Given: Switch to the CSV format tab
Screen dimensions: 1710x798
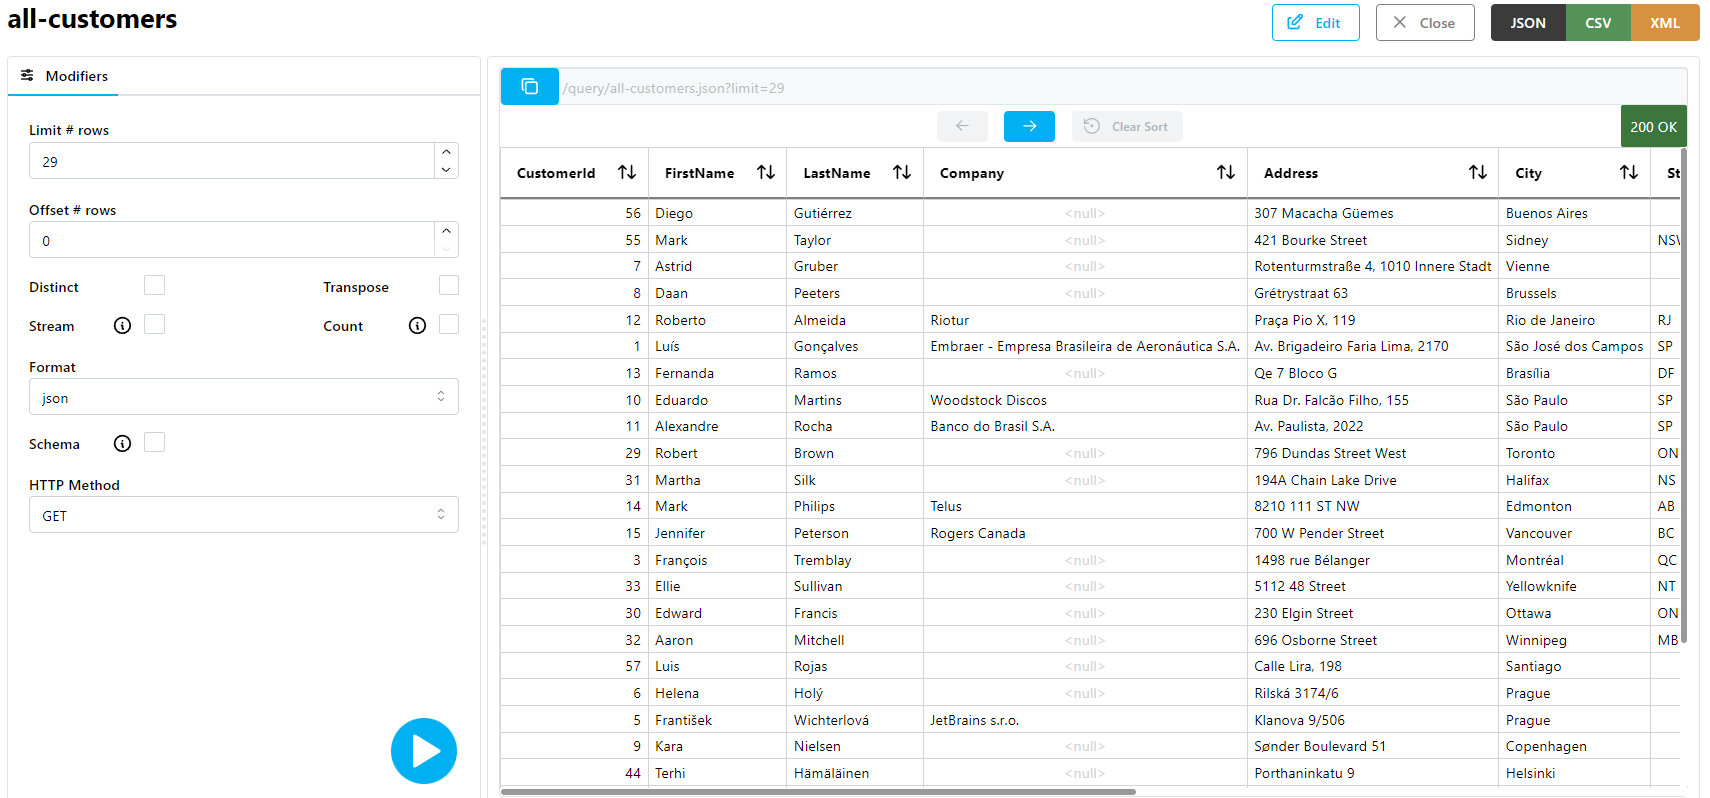Looking at the screenshot, I should tap(1598, 23).
